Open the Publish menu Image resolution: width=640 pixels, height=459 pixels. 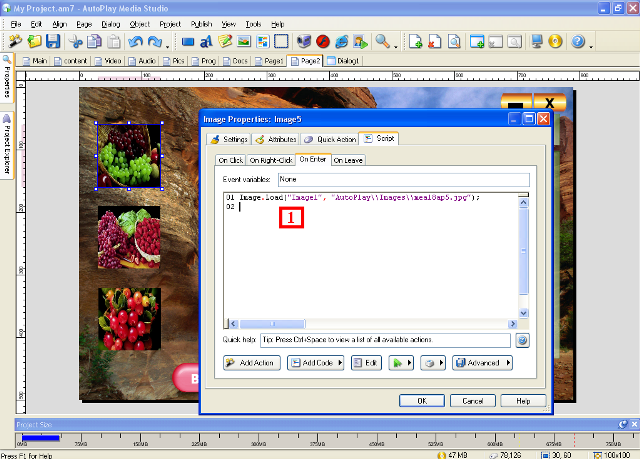pyautogui.click(x=201, y=23)
